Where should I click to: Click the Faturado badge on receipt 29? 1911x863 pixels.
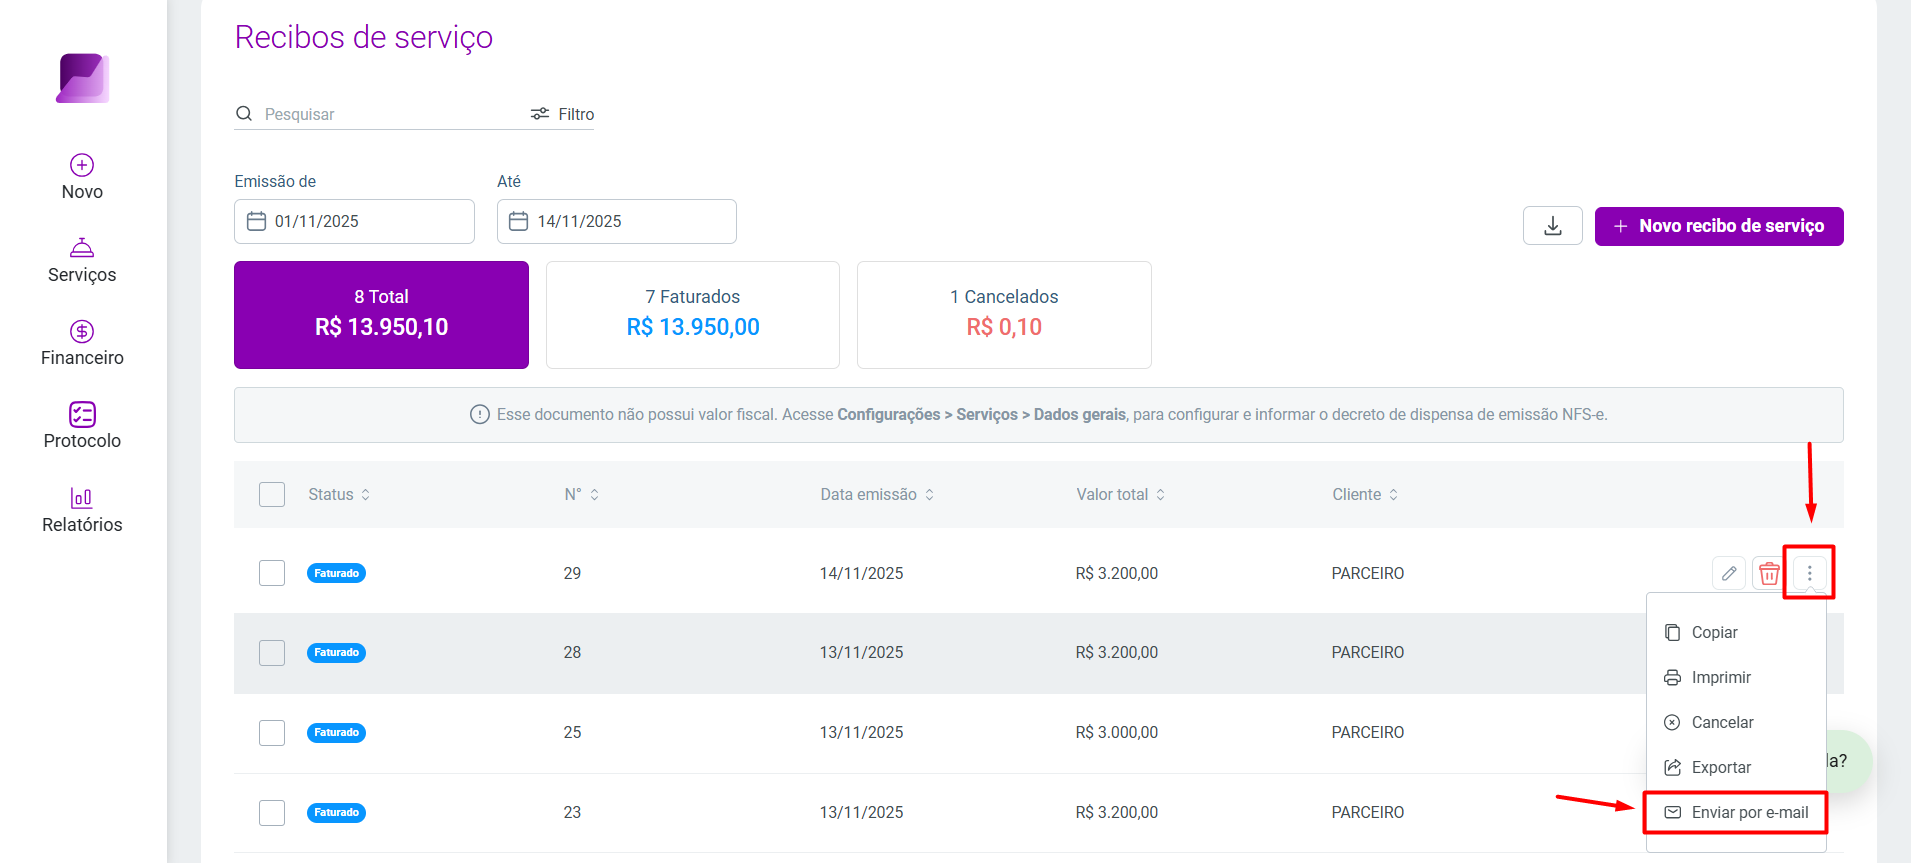click(336, 573)
